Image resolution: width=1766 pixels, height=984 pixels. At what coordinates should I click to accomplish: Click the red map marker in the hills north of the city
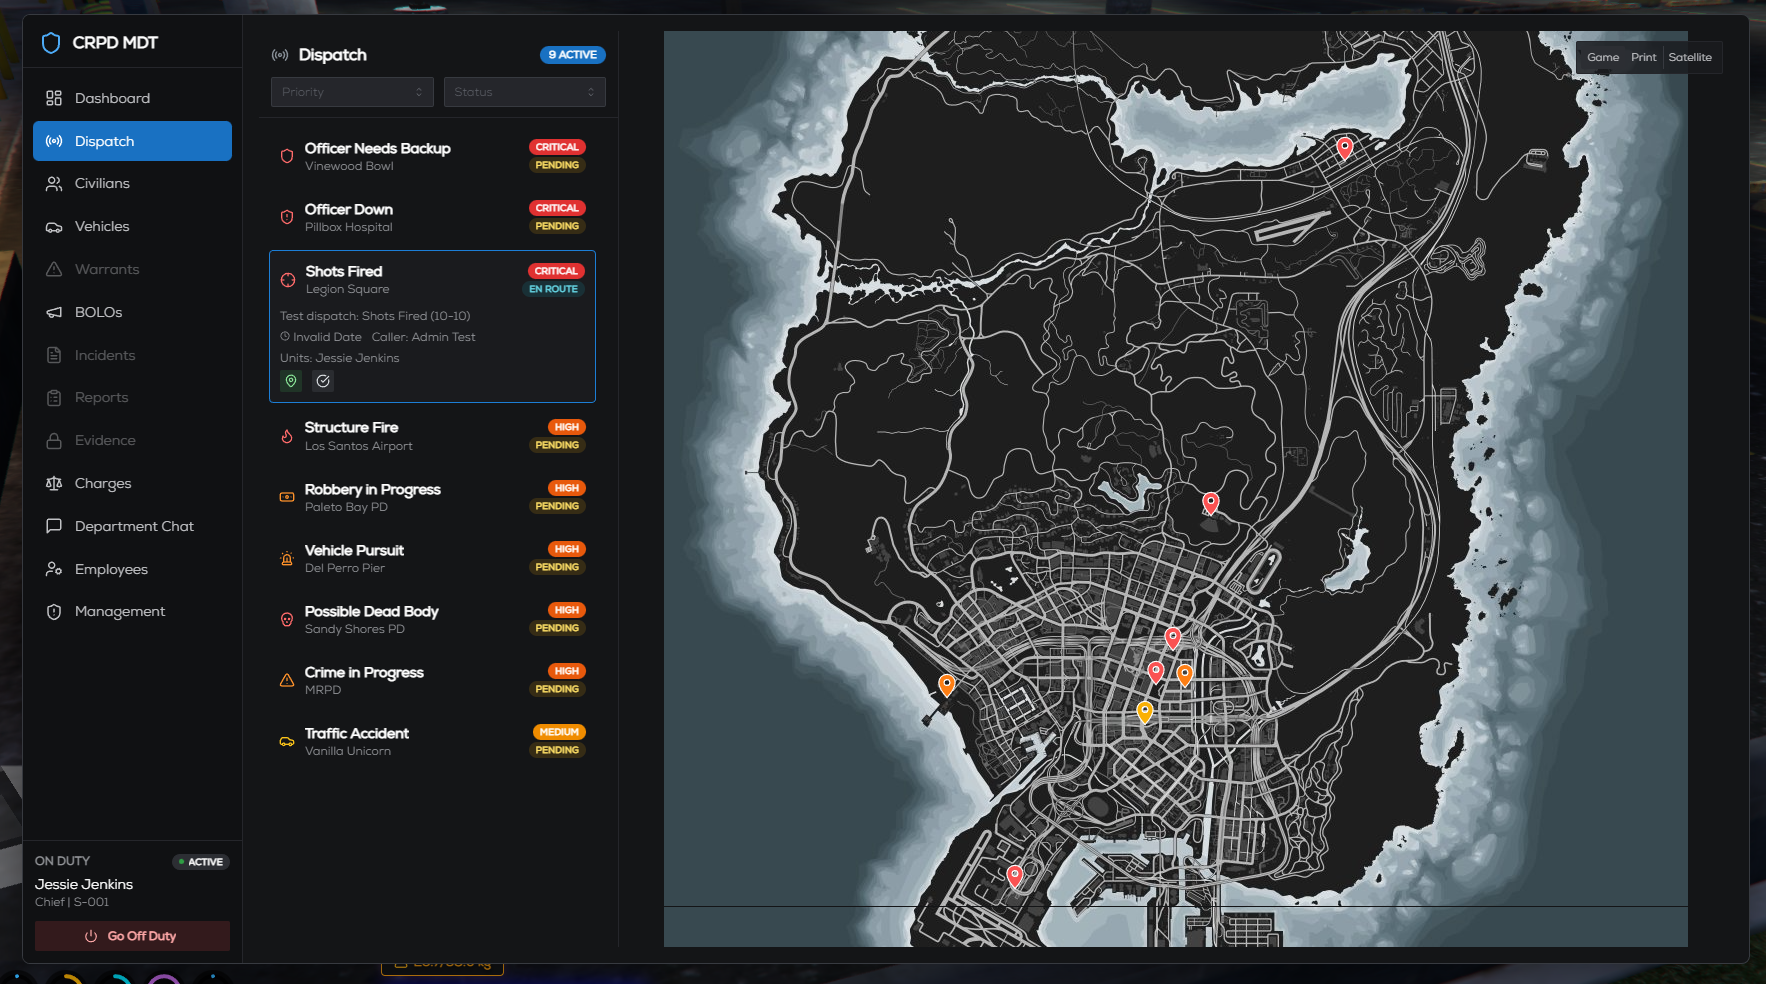[x=1211, y=503]
